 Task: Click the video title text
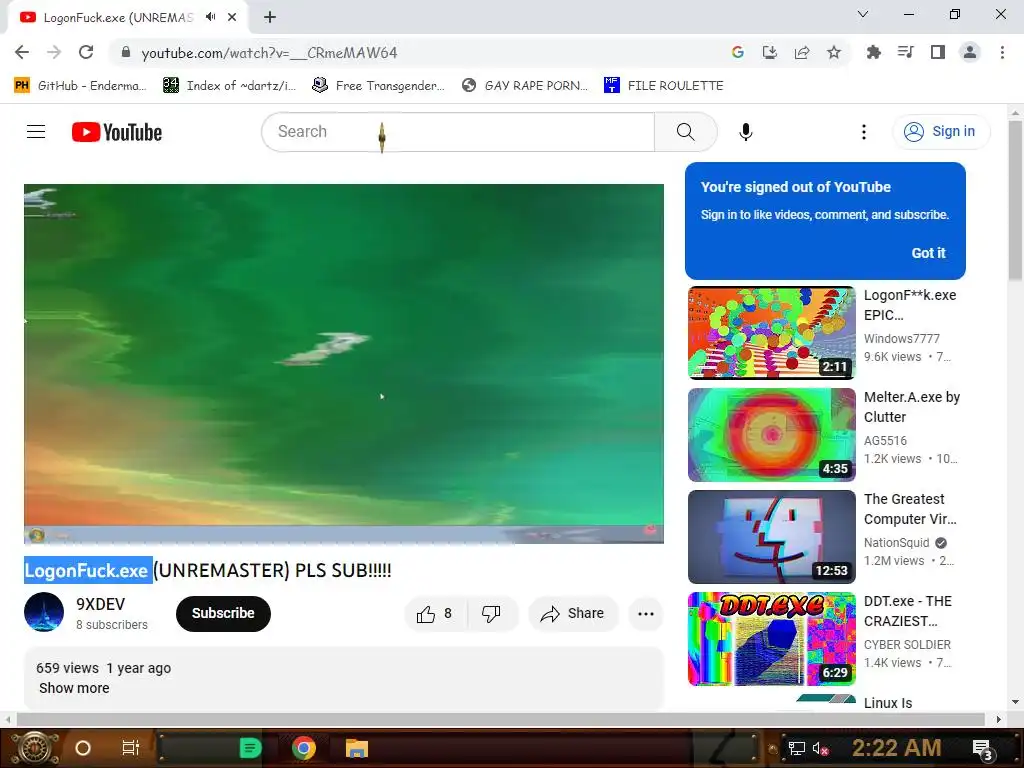(208, 570)
